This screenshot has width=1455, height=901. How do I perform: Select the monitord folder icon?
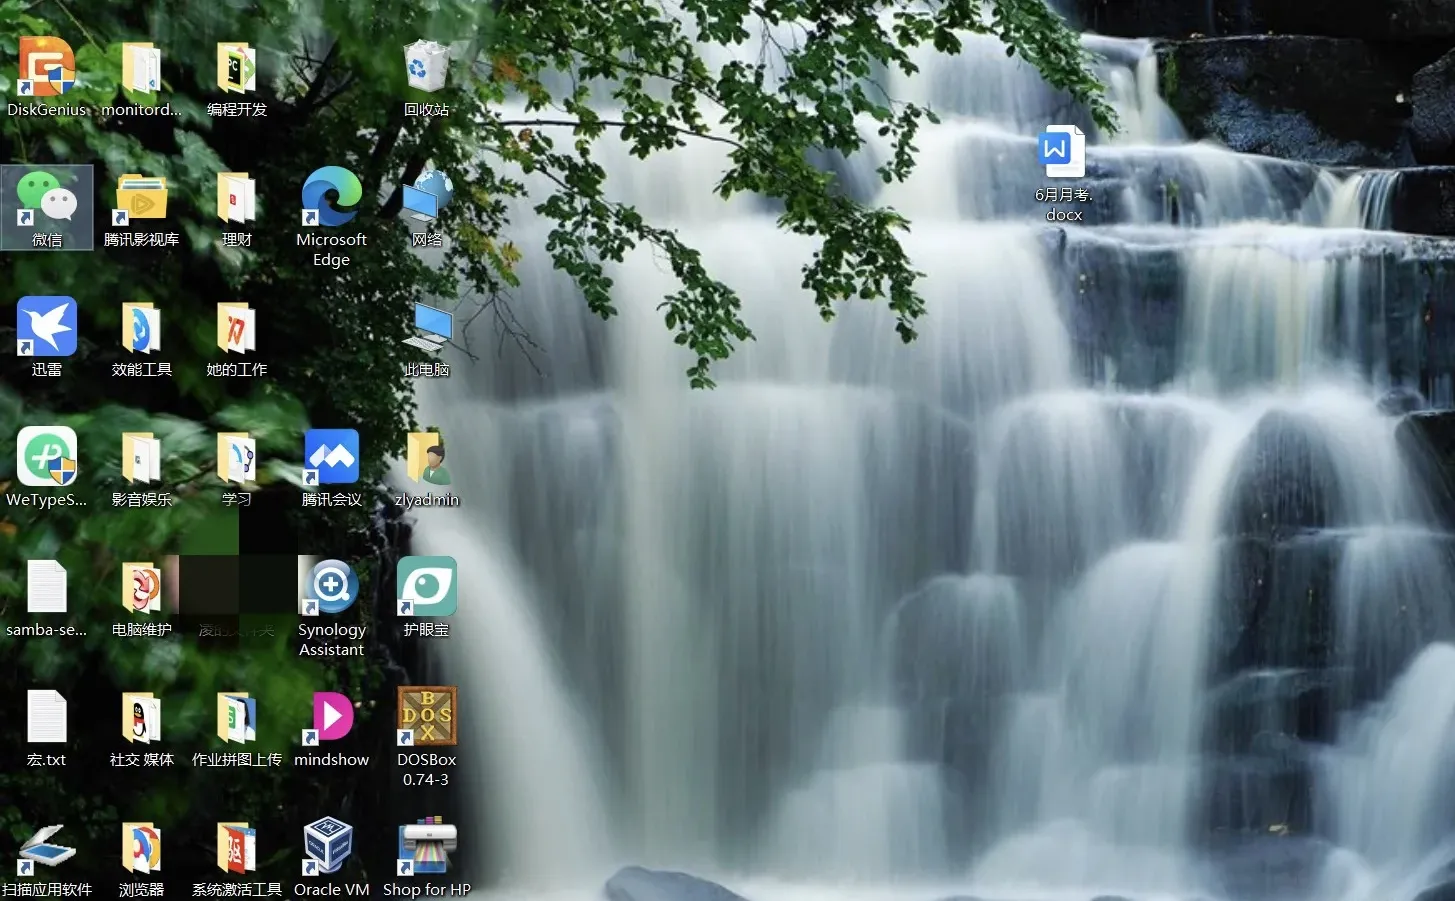[141, 68]
